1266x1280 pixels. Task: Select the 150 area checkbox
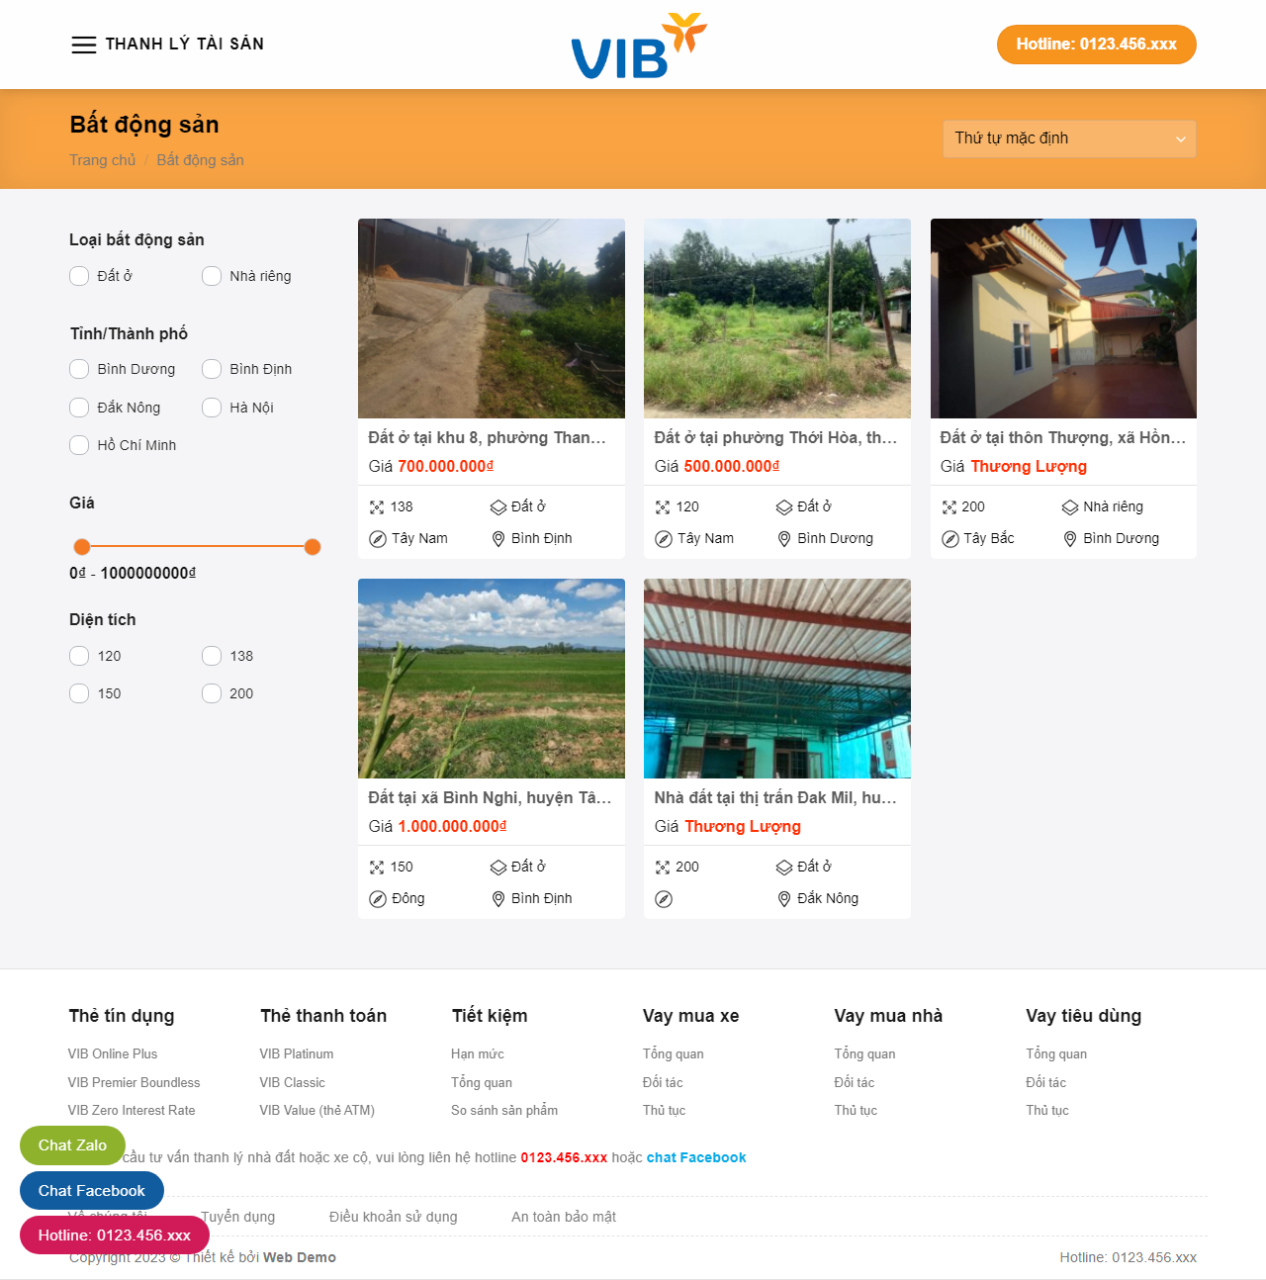click(79, 693)
